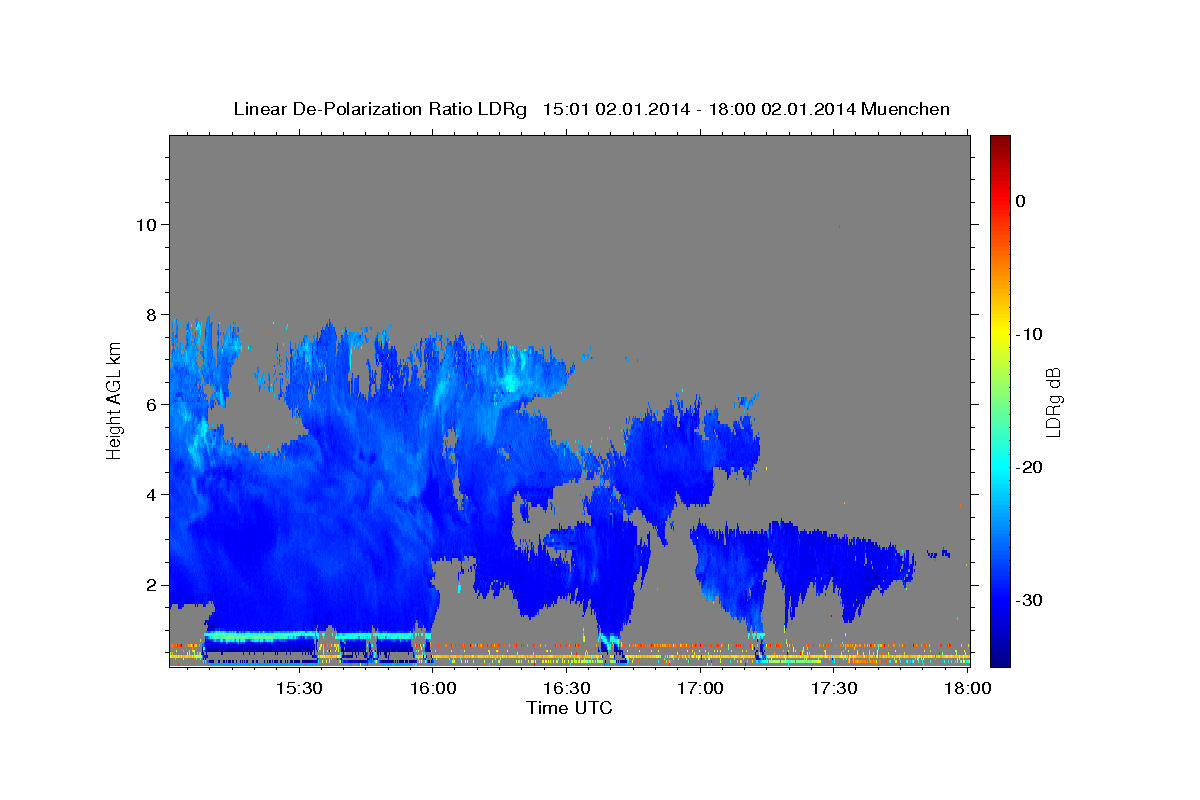Click the 17:30 time tick label

pos(834,688)
